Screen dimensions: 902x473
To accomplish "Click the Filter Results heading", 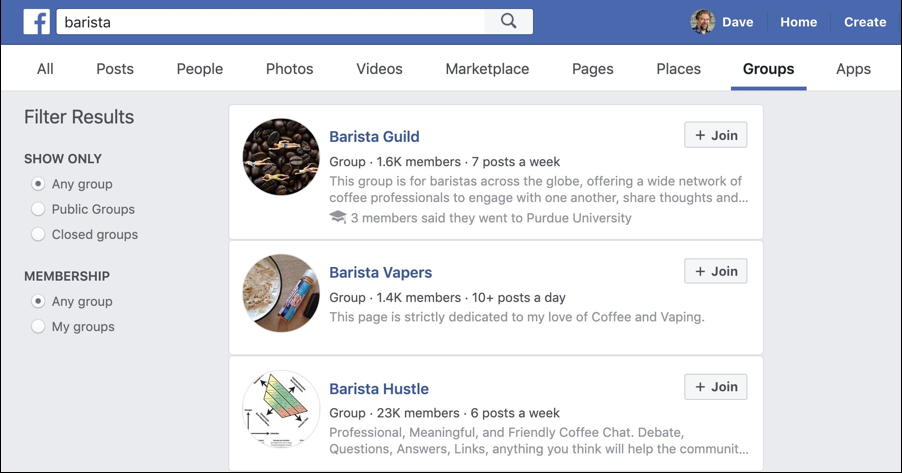I will [x=79, y=117].
